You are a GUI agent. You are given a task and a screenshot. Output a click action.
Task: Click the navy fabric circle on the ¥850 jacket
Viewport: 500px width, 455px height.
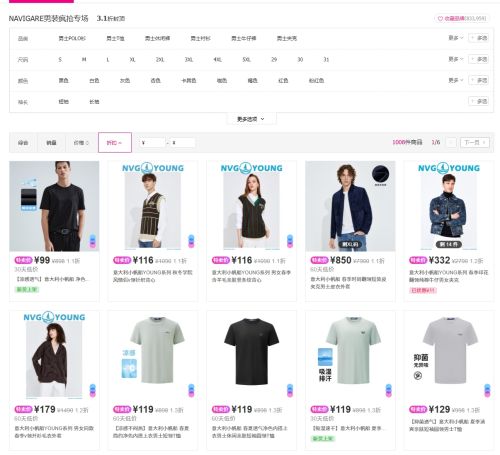[x=380, y=174]
